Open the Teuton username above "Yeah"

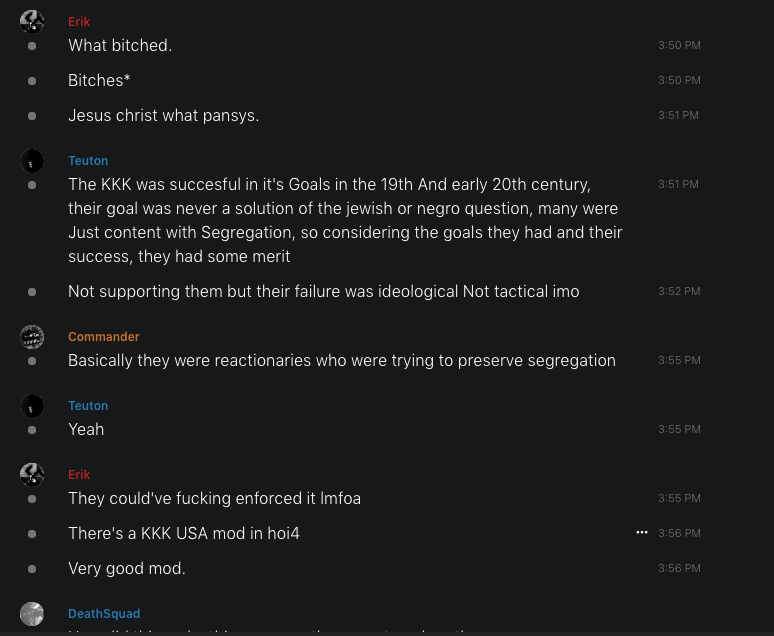click(88, 406)
